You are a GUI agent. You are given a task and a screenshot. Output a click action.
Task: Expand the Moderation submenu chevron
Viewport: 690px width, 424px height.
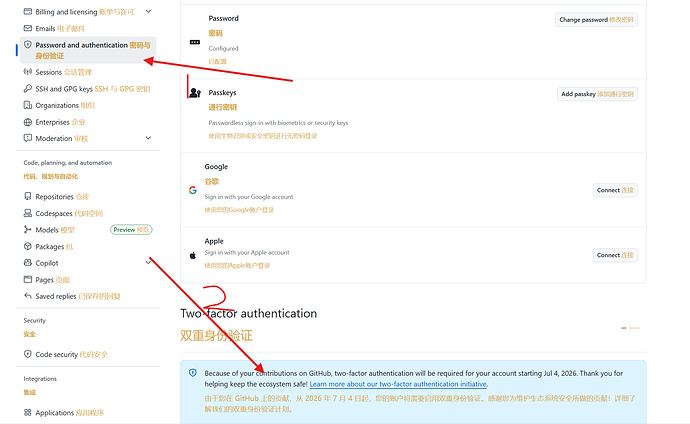tap(148, 138)
